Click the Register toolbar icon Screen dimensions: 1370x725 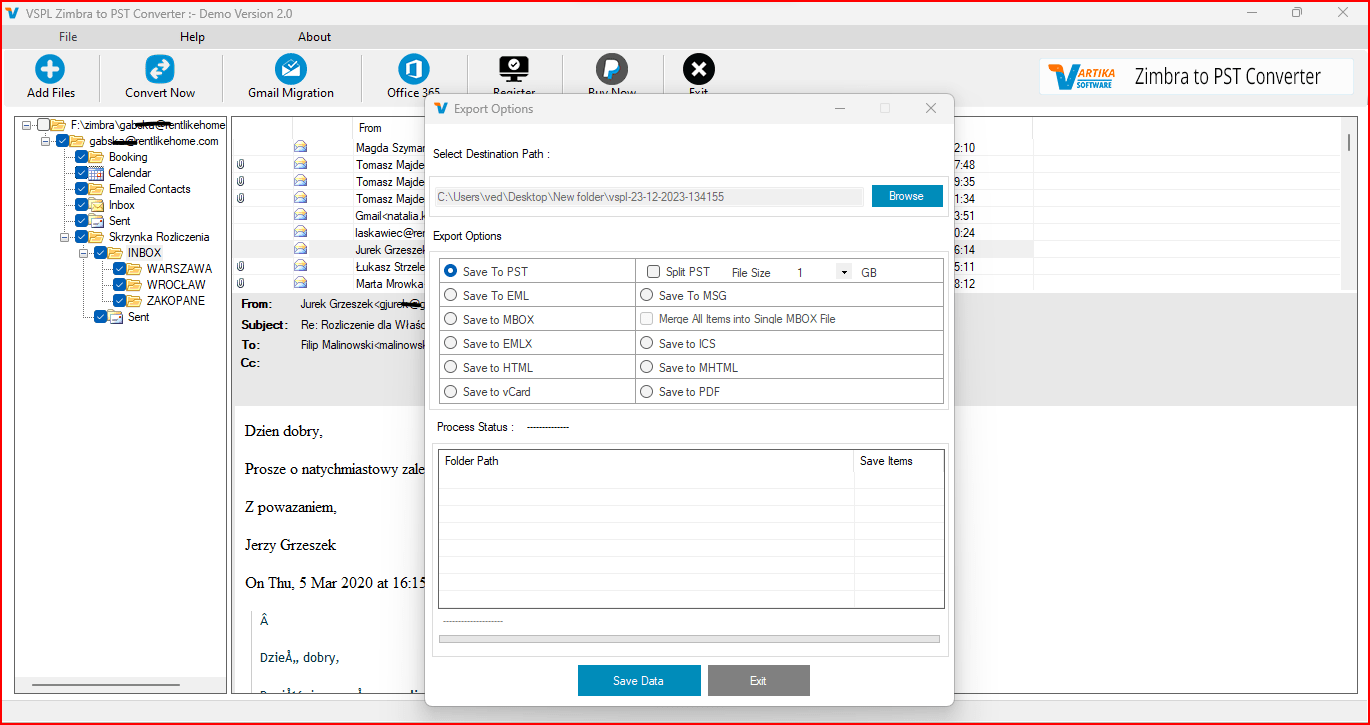pos(514,69)
